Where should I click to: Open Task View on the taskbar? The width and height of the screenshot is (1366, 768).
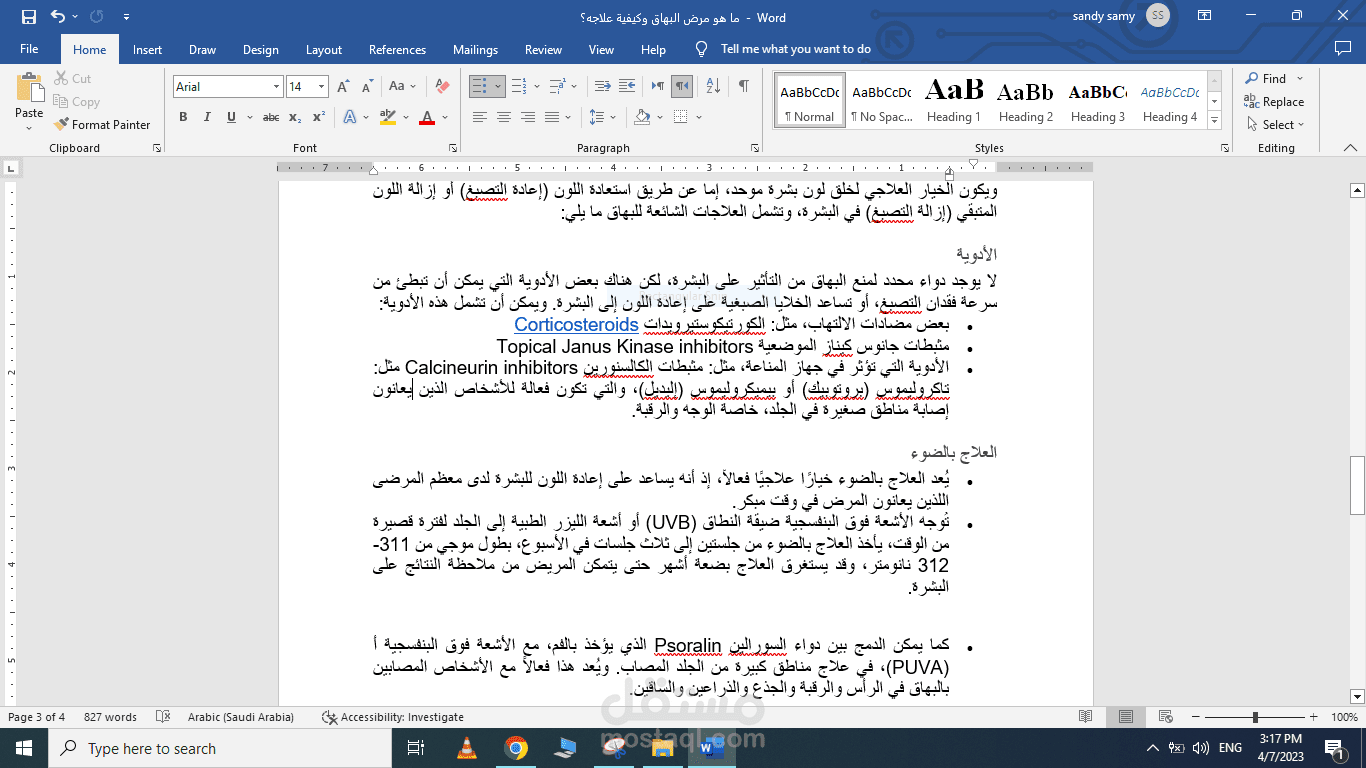(416, 748)
